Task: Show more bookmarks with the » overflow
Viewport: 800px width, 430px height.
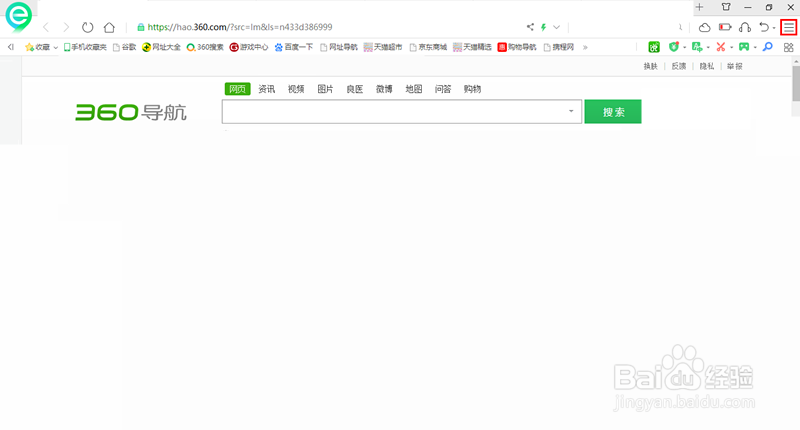Action: click(x=585, y=47)
